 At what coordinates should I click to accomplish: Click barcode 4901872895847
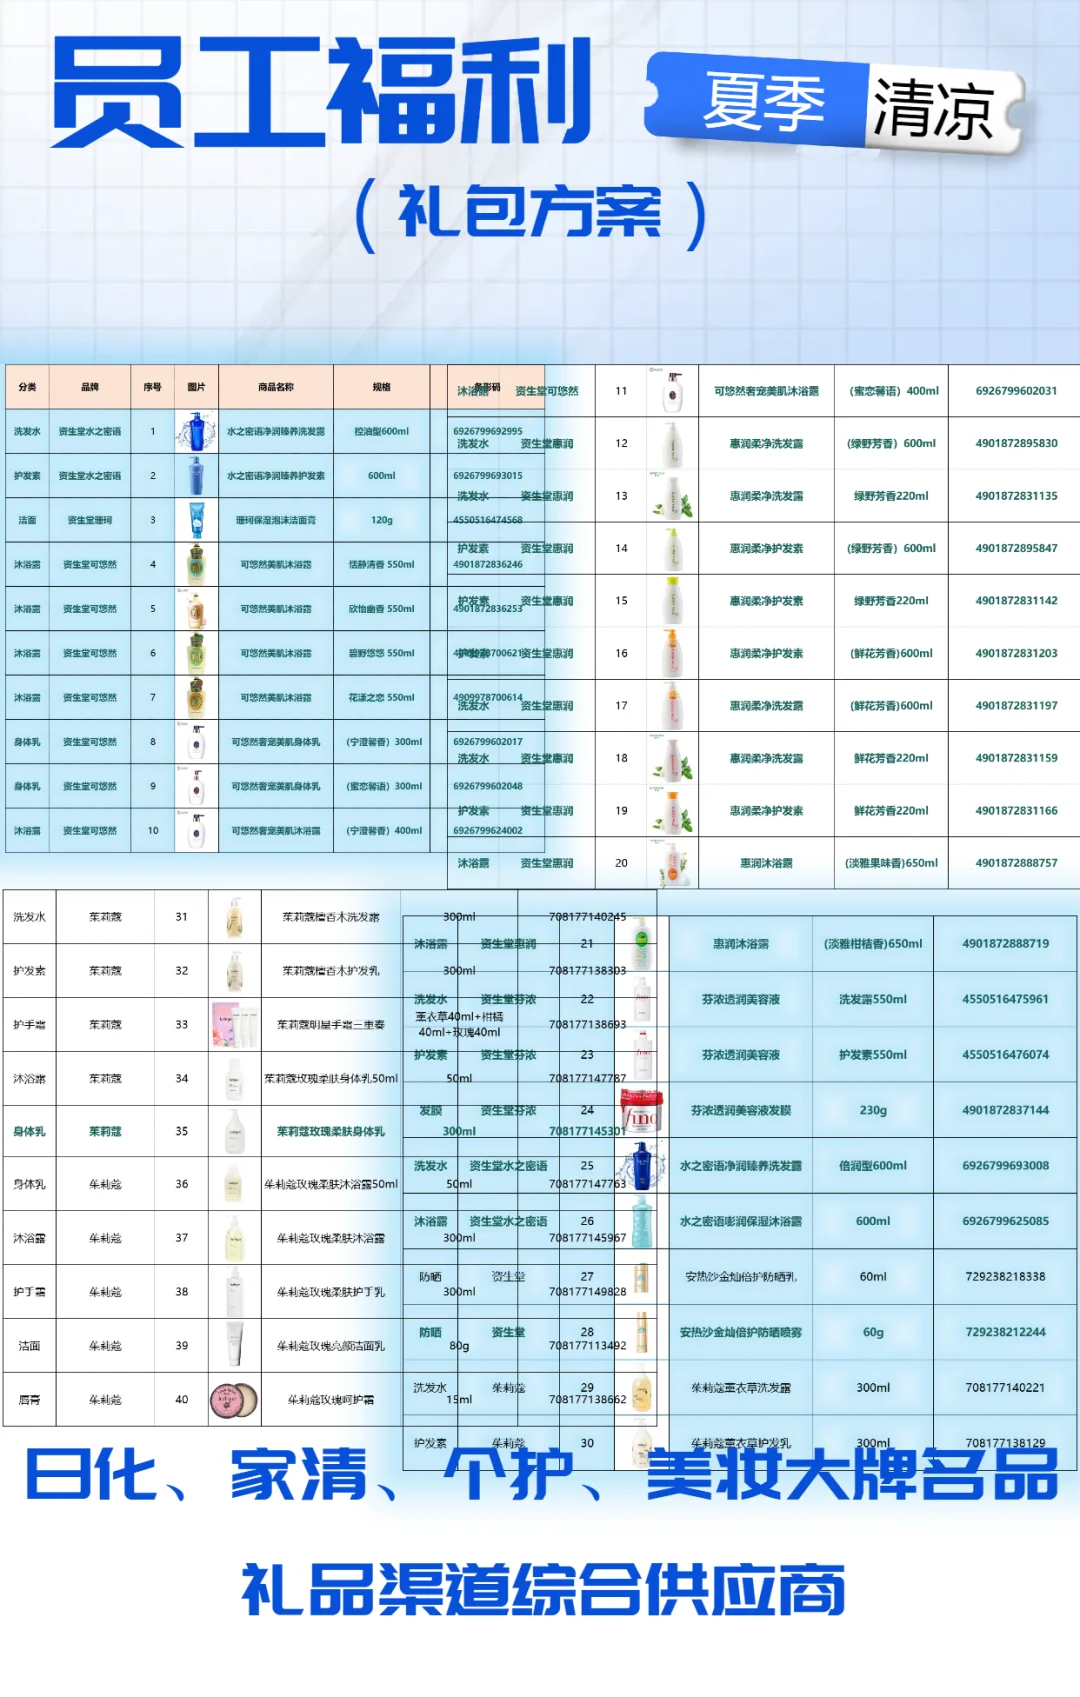[x=1016, y=548]
